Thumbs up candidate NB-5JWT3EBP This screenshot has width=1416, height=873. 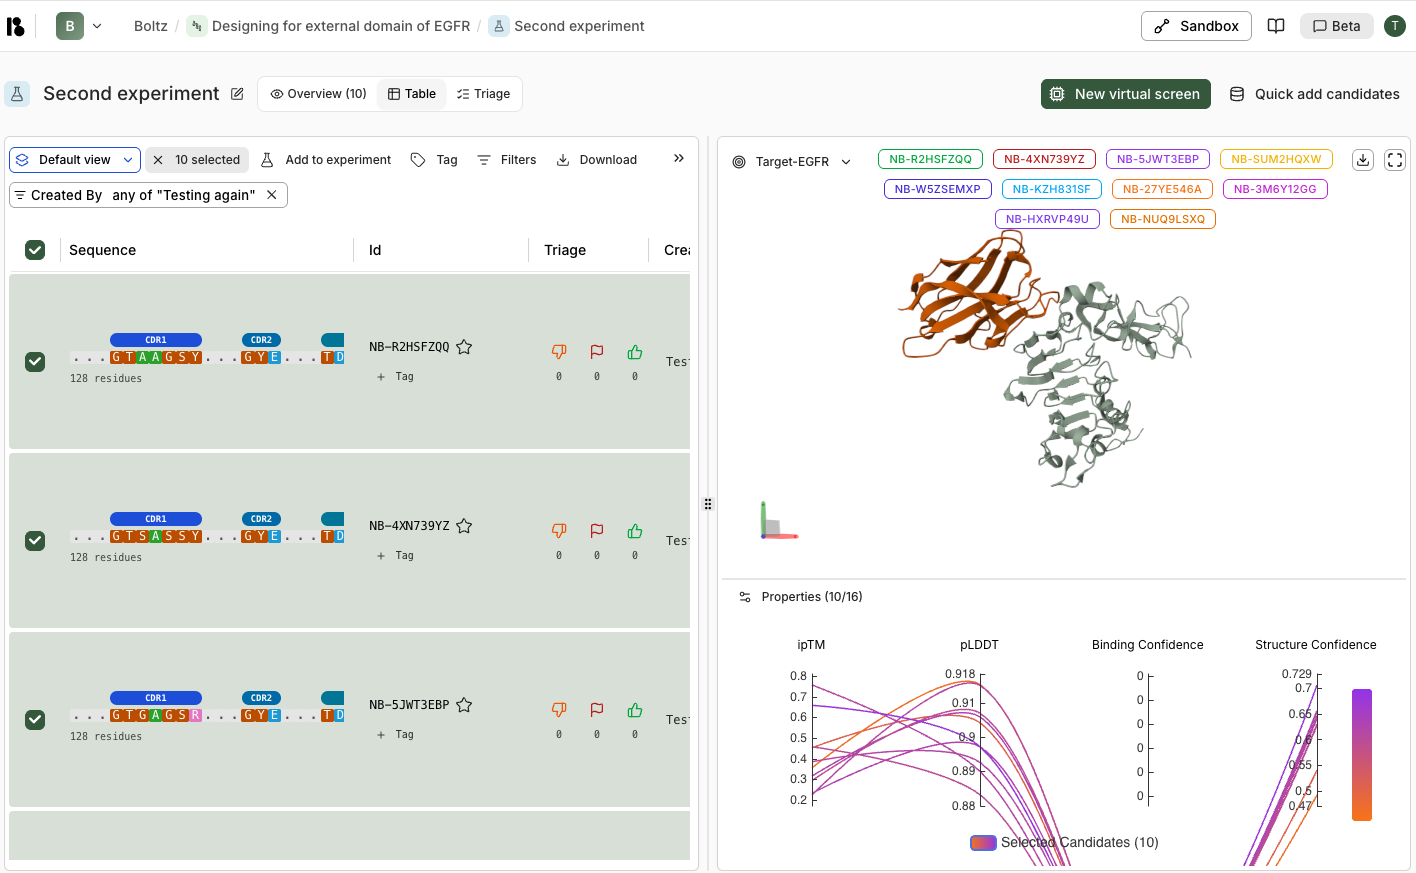pos(634,709)
